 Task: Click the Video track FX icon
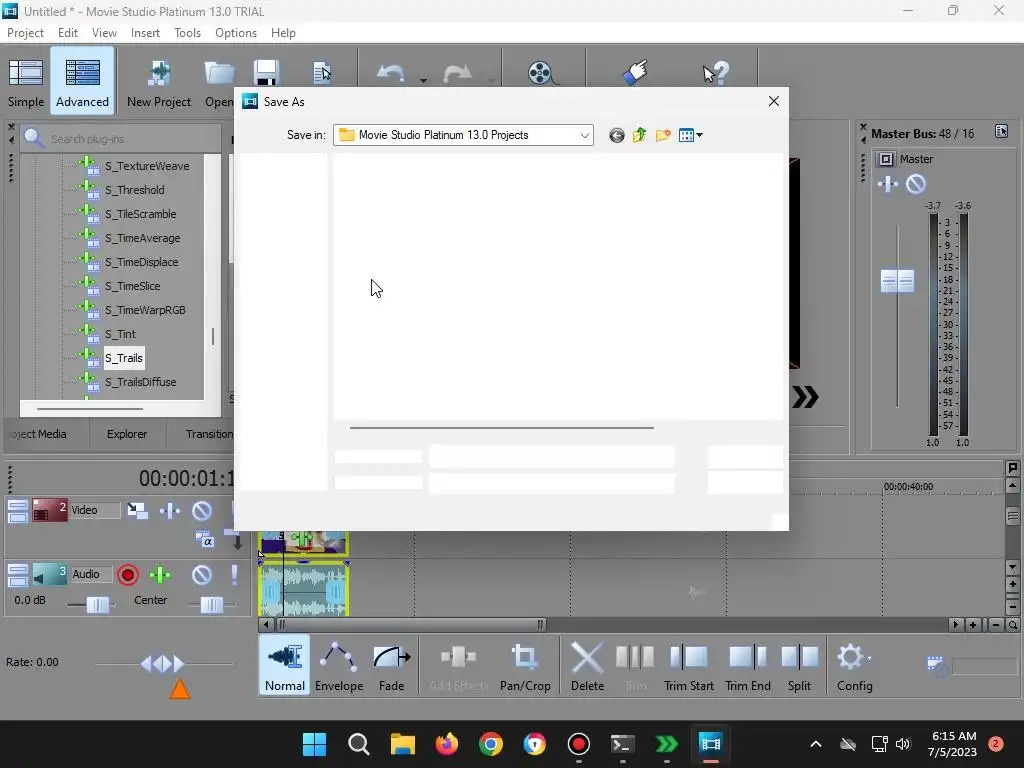coord(170,510)
